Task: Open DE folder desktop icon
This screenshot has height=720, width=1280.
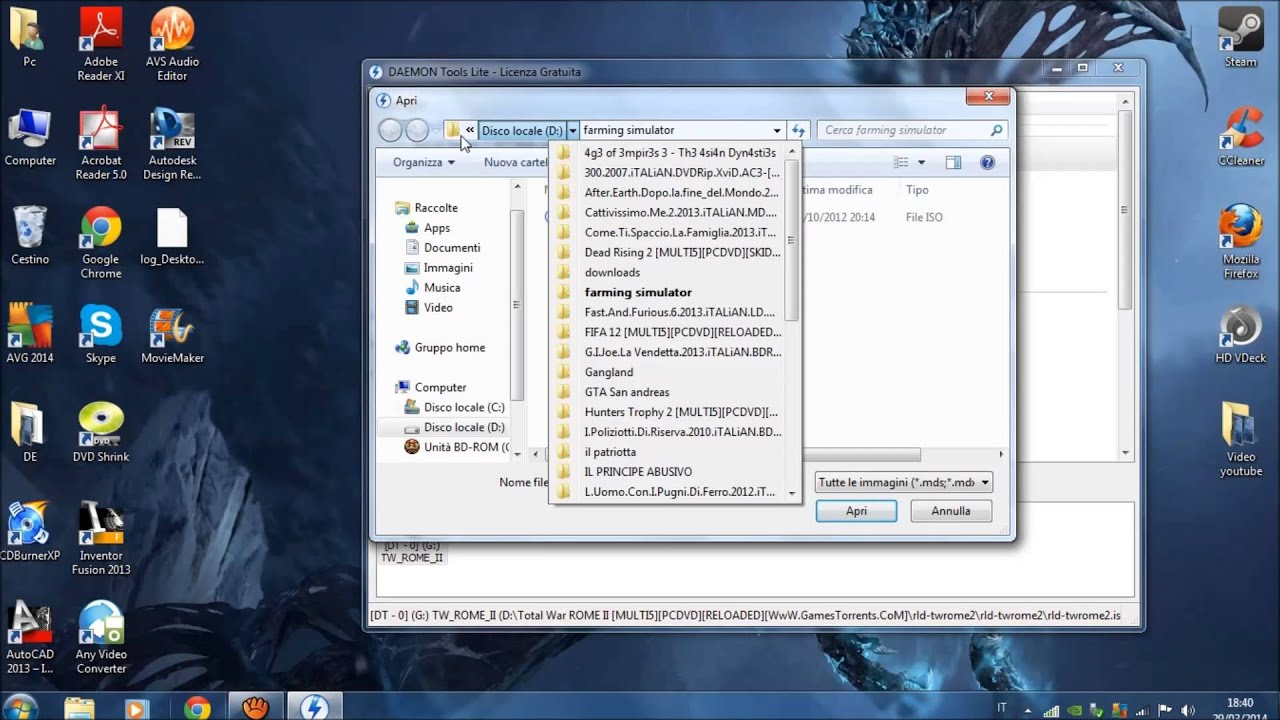Action: 30,433
